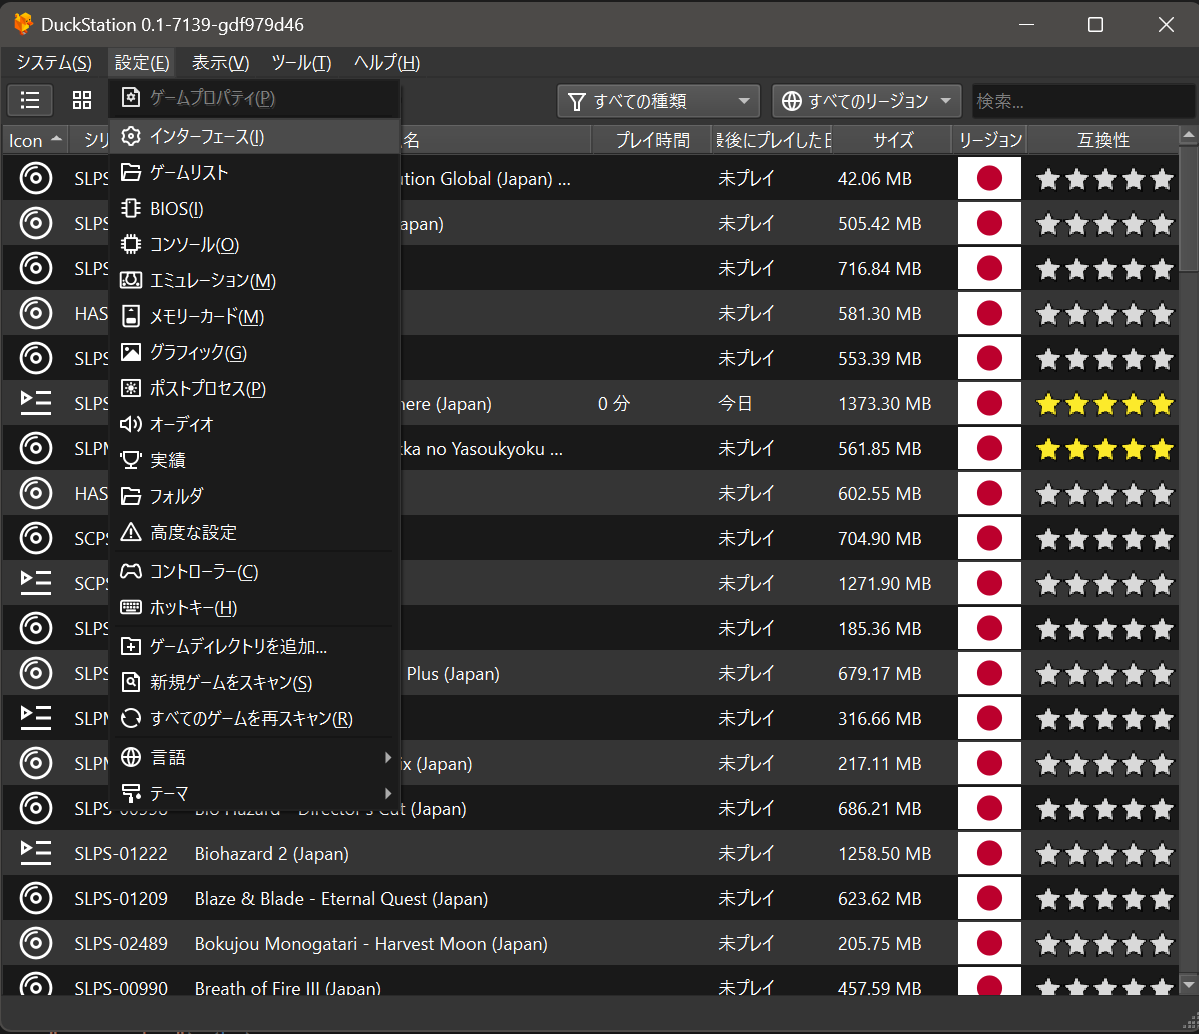Select Biohazard 2 (Japan) title

coord(271,854)
